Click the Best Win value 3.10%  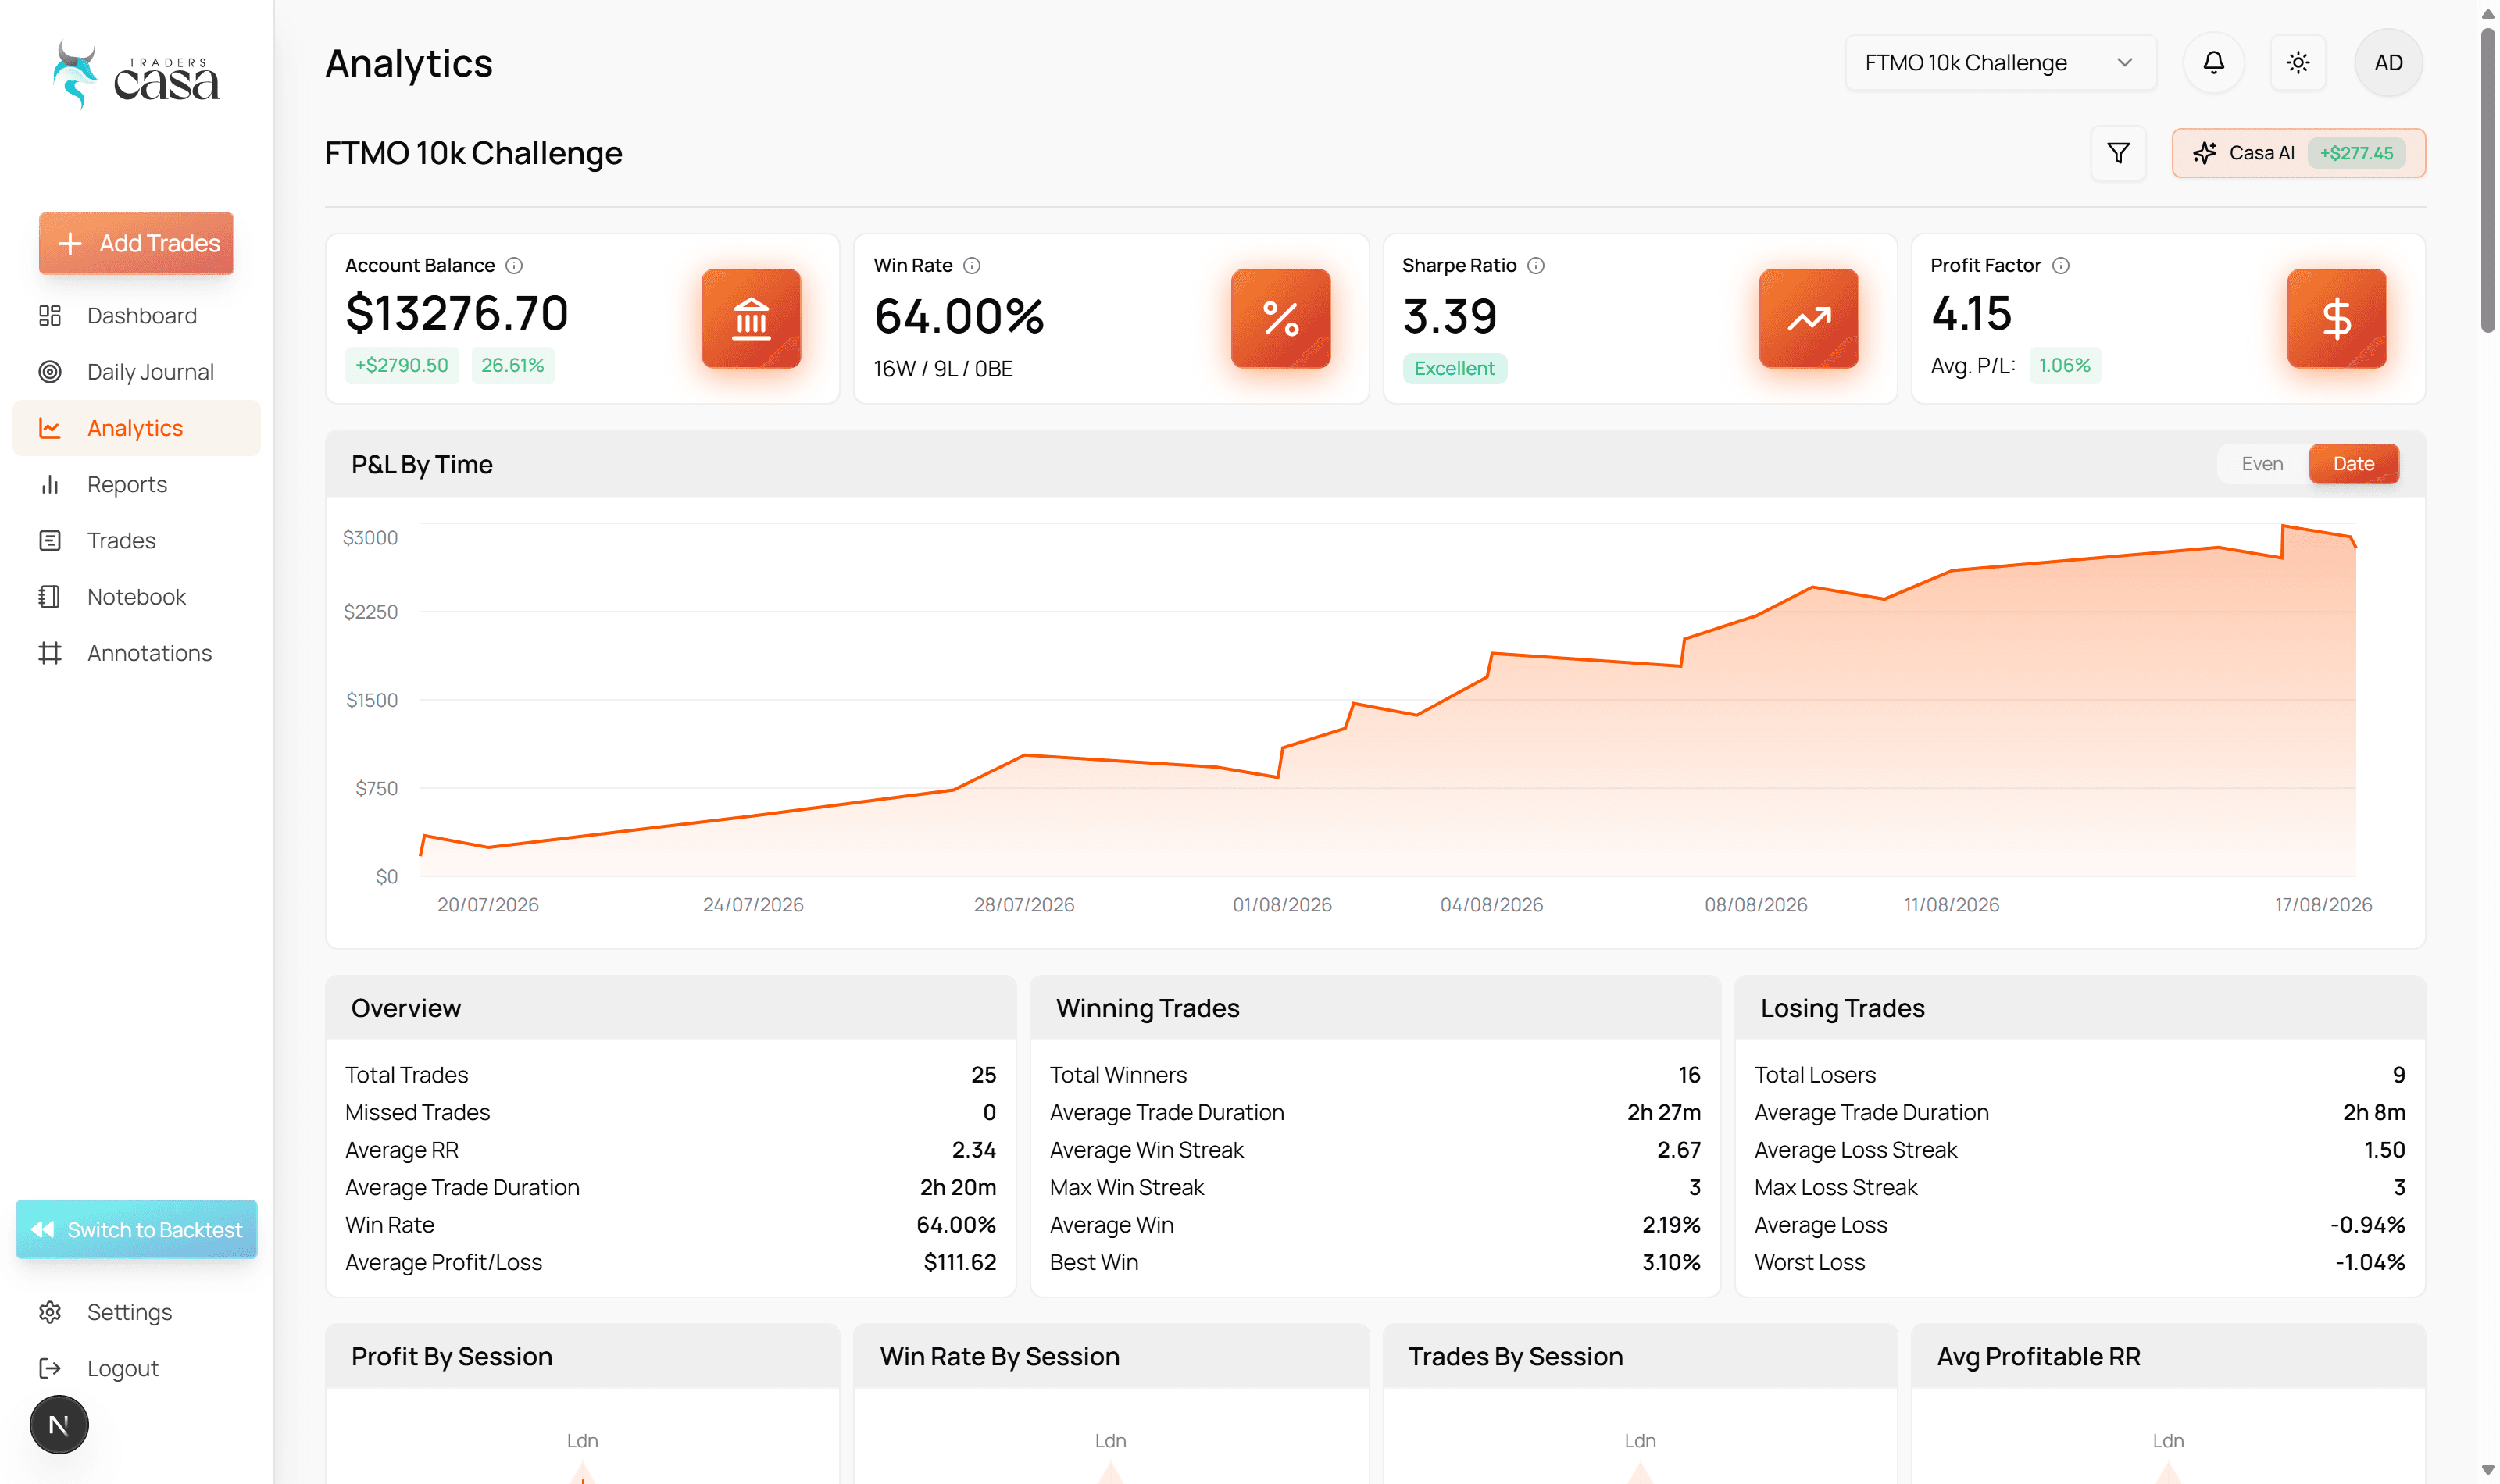[1671, 1262]
